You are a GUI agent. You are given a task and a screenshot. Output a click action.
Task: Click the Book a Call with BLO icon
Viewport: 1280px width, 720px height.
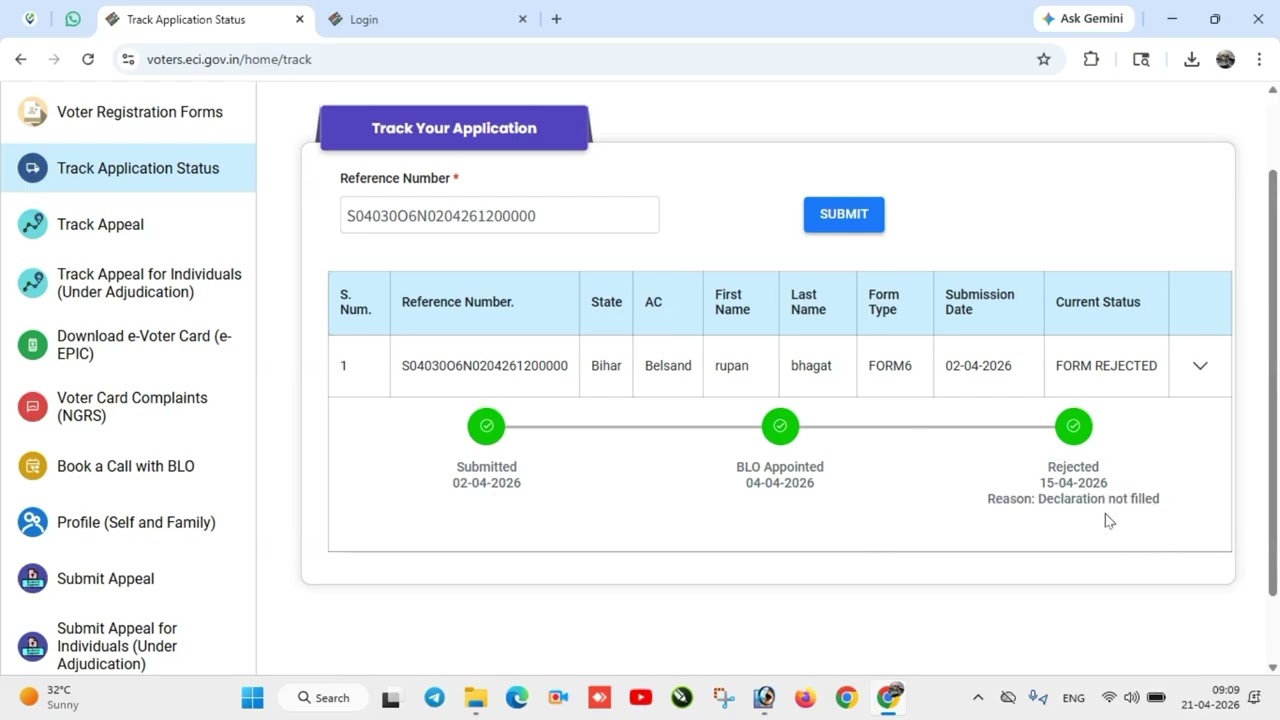32,466
